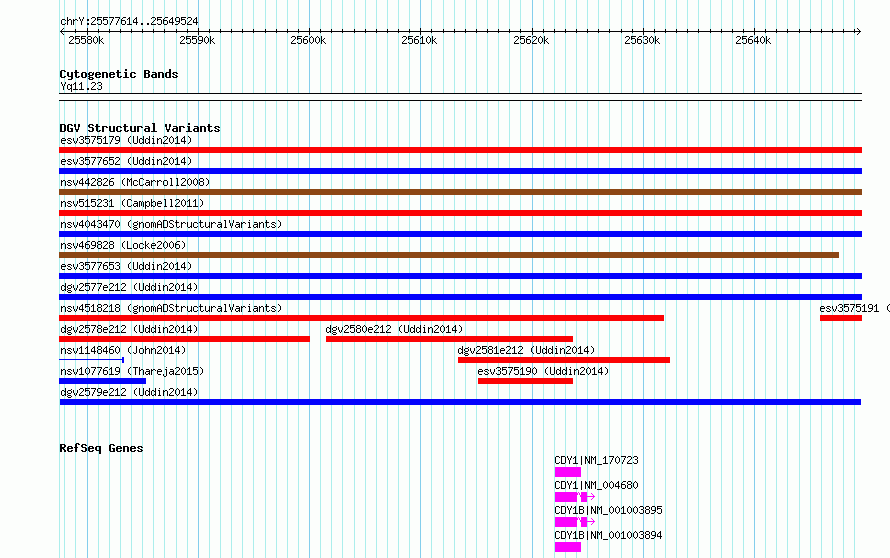Click esv3575190 (Uddin2014) label

pyautogui.click(x=543, y=371)
